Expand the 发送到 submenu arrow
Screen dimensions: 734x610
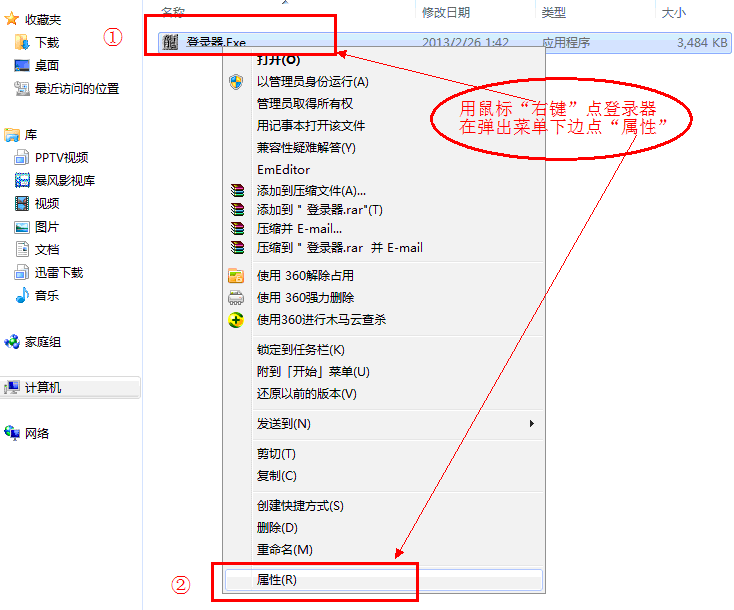tap(531, 424)
